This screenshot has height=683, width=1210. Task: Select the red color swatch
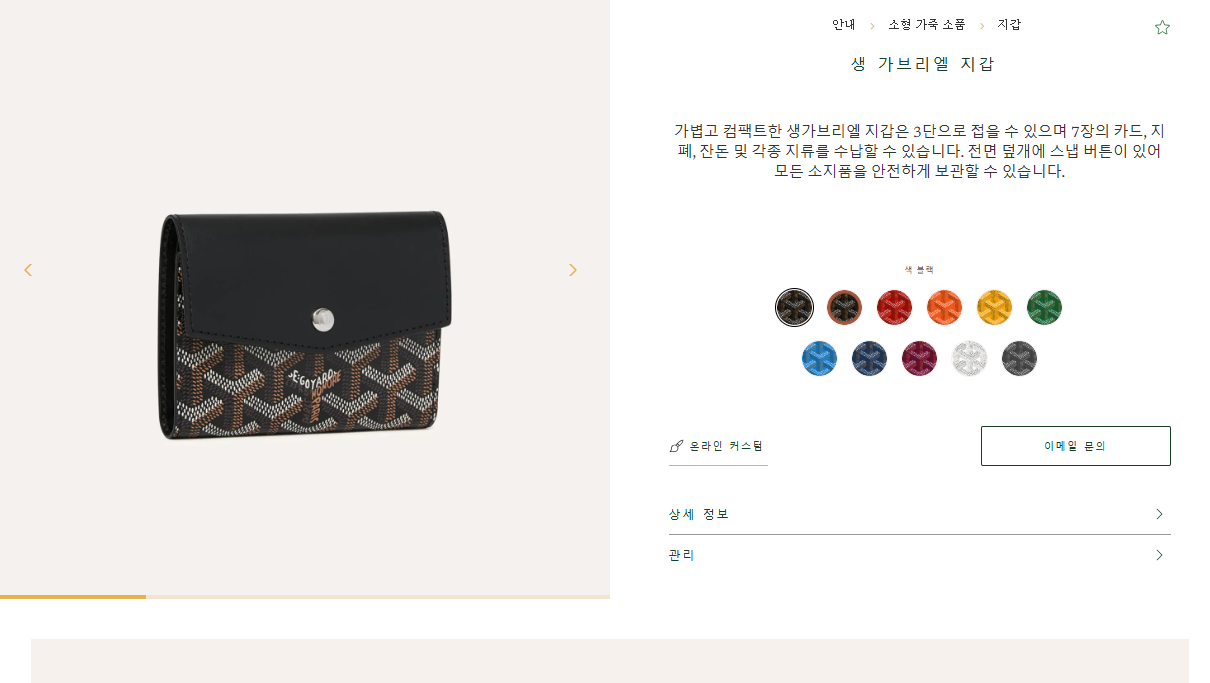pyautogui.click(x=894, y=307)
